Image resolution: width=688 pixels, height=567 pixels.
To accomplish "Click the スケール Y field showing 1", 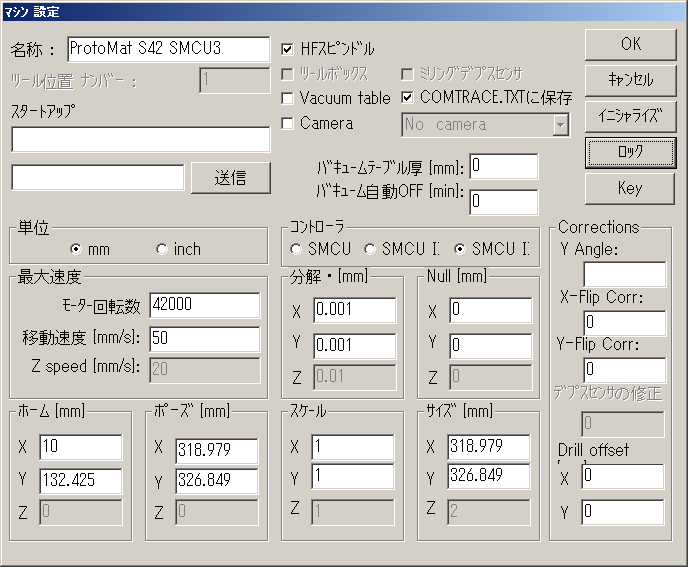I will tap(353, 476).
